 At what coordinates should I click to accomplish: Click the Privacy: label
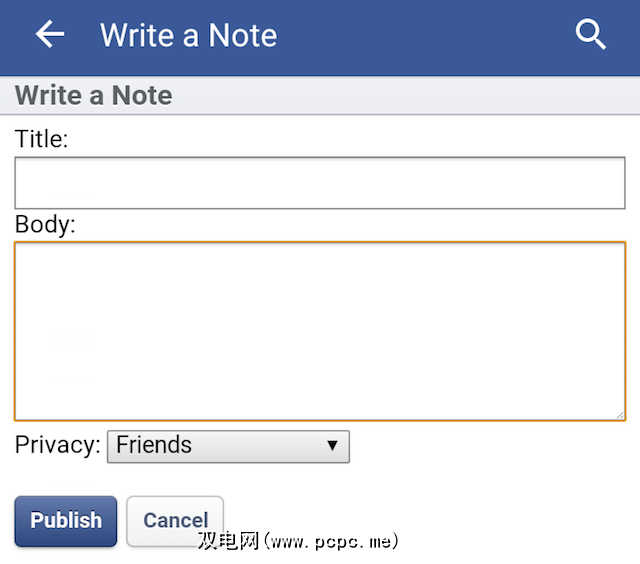click(x=58, y=445)
